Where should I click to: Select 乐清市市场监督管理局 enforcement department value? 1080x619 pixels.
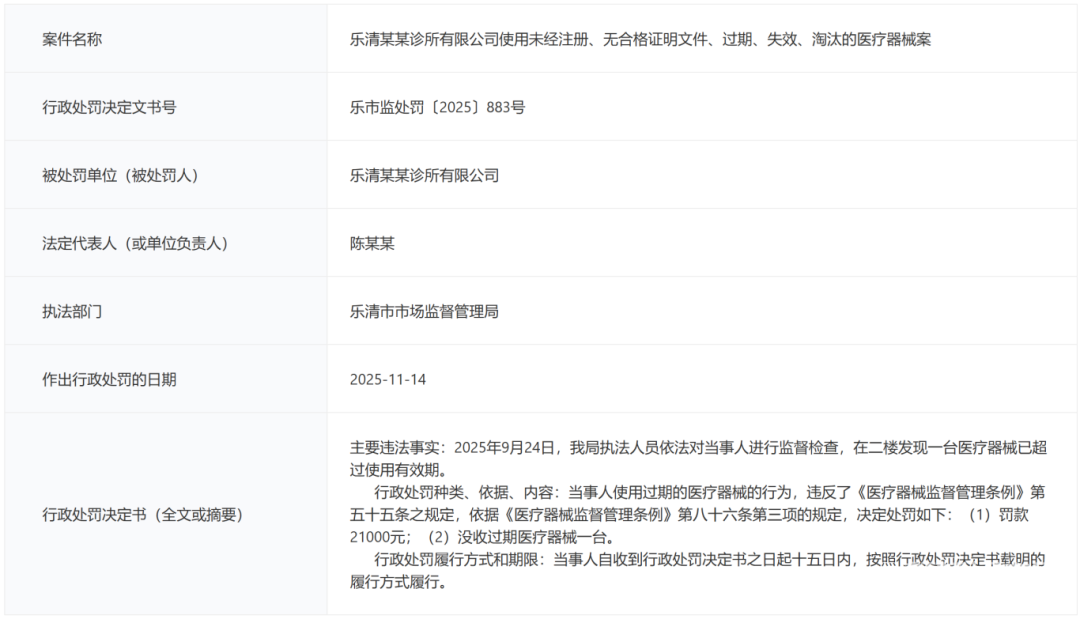[424, 311]
